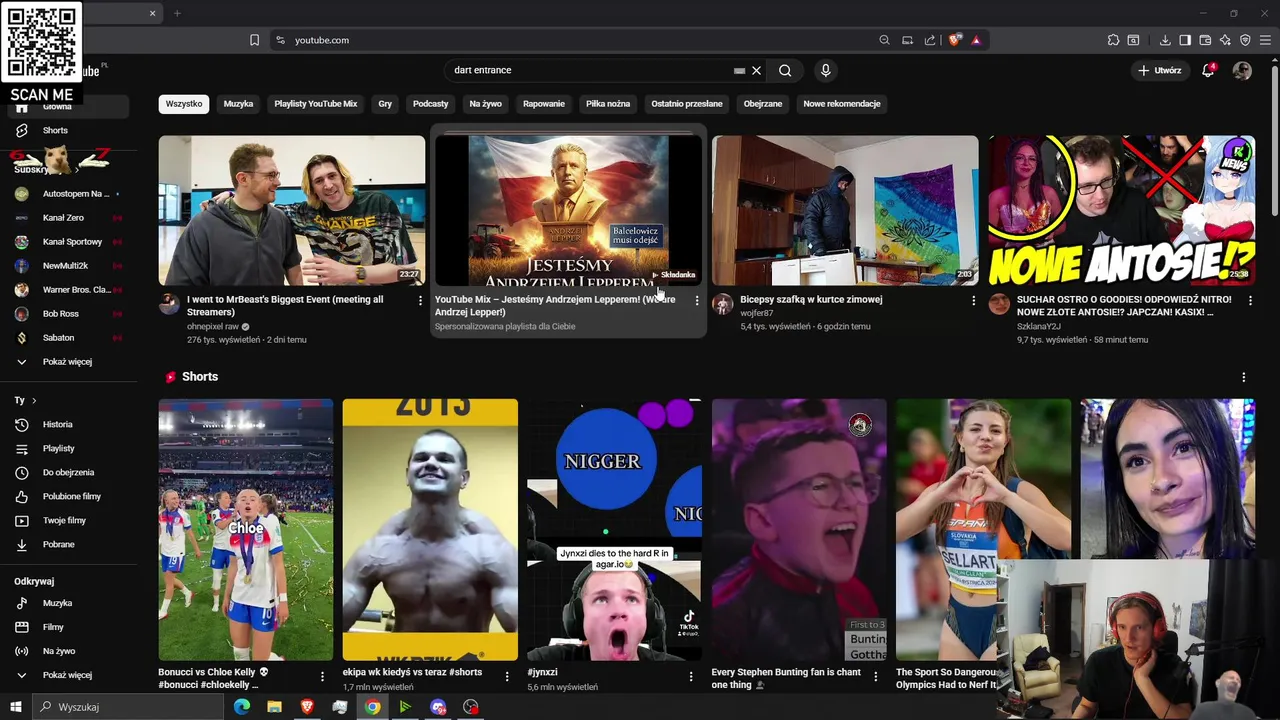The width and height of the screenshot is (1280, 720).
Task: Clear the search box with X
Action: pyautogui.click(x=757, y=70)
